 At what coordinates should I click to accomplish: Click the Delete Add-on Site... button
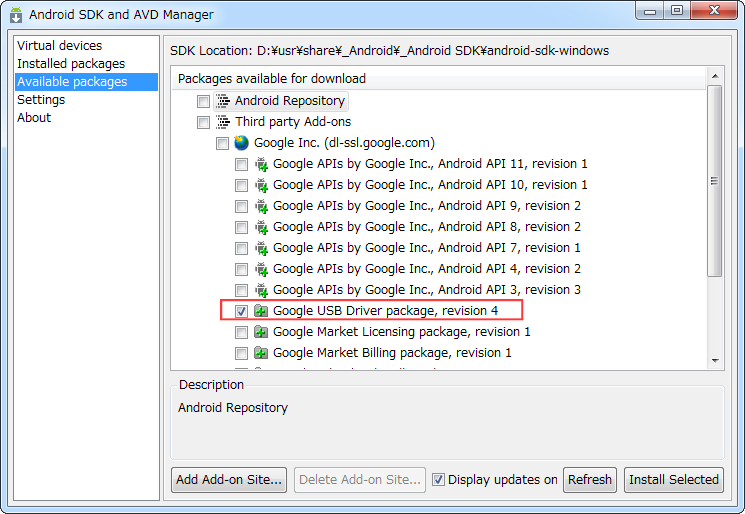360,480
